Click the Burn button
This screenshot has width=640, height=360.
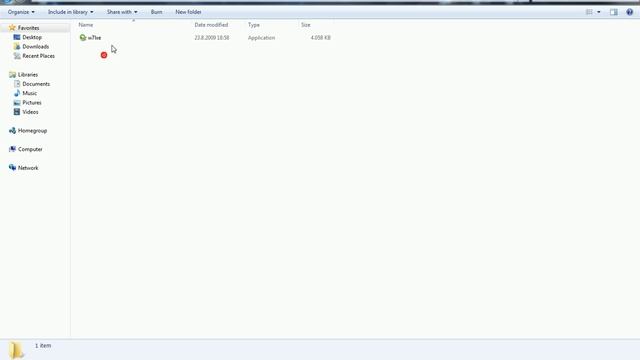[156, 12]
